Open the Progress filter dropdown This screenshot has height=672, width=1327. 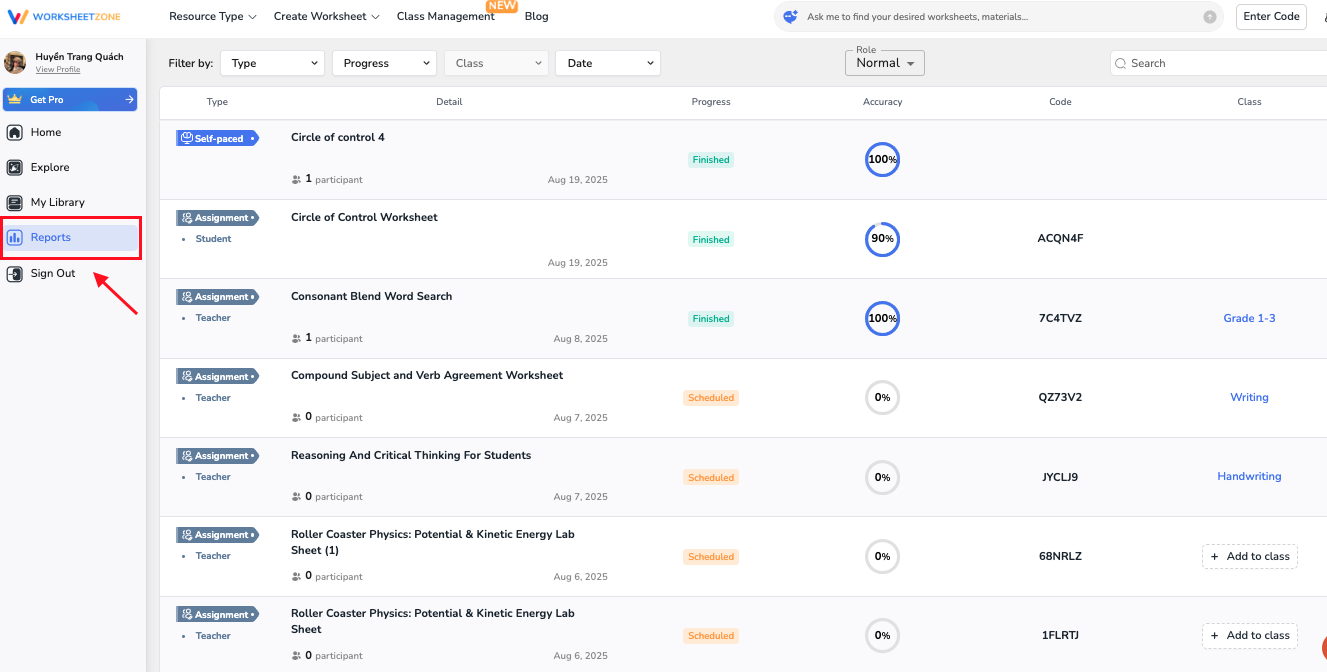click(x=385, y=63)
